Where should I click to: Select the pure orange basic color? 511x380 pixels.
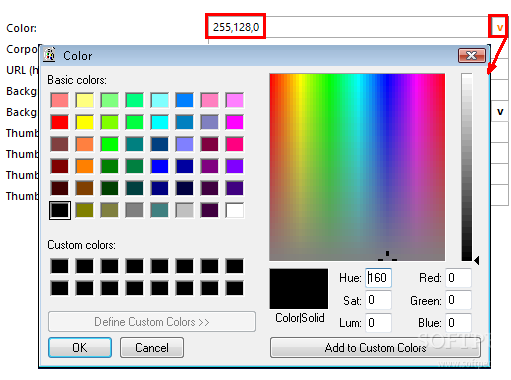pos(85,166)
